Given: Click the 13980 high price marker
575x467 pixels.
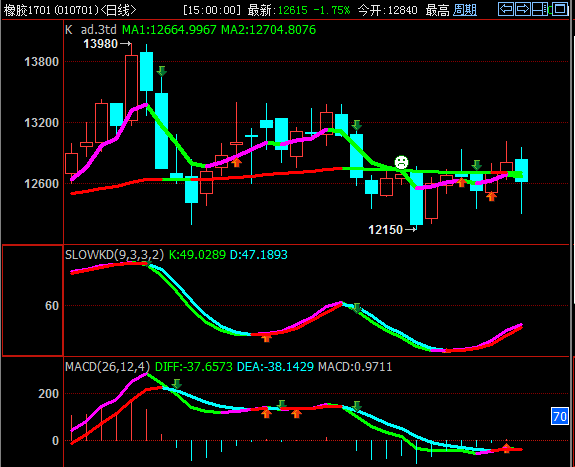Looking at the screenshot, I should [x=107, y=44].
